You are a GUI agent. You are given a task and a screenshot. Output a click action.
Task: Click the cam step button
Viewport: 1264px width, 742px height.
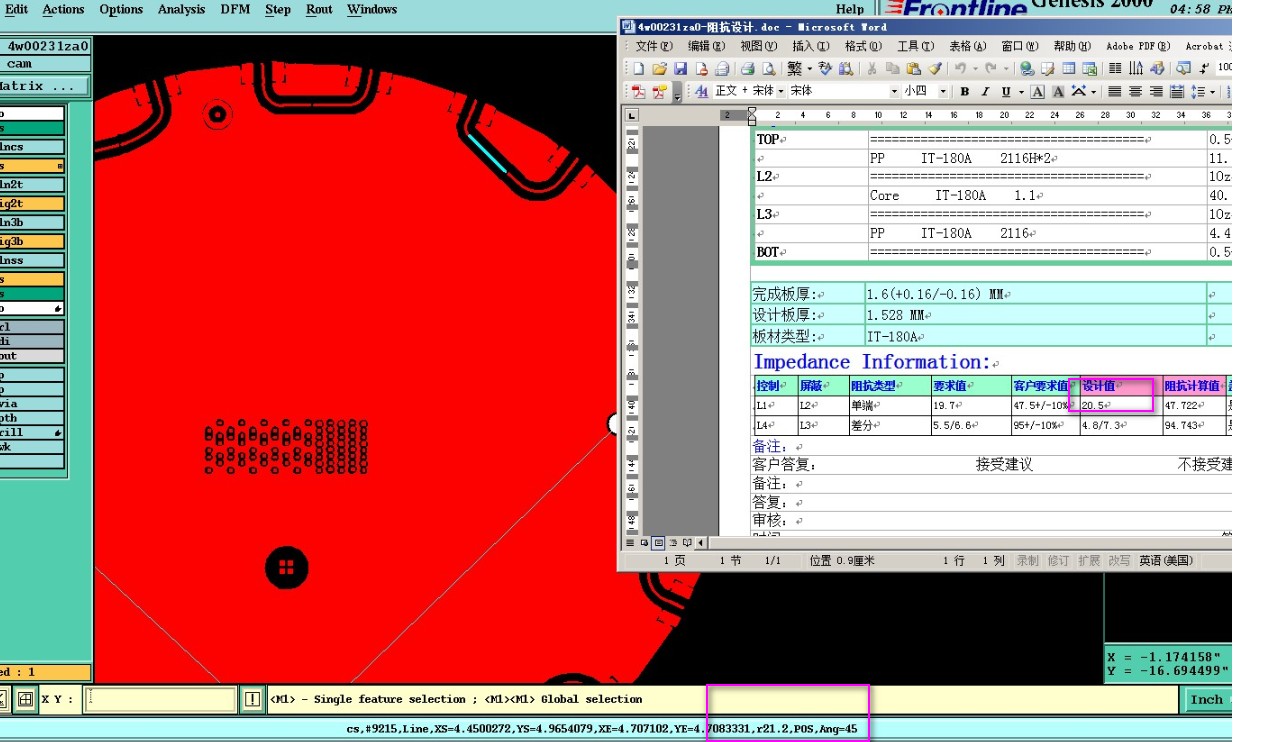pos(44,64)
